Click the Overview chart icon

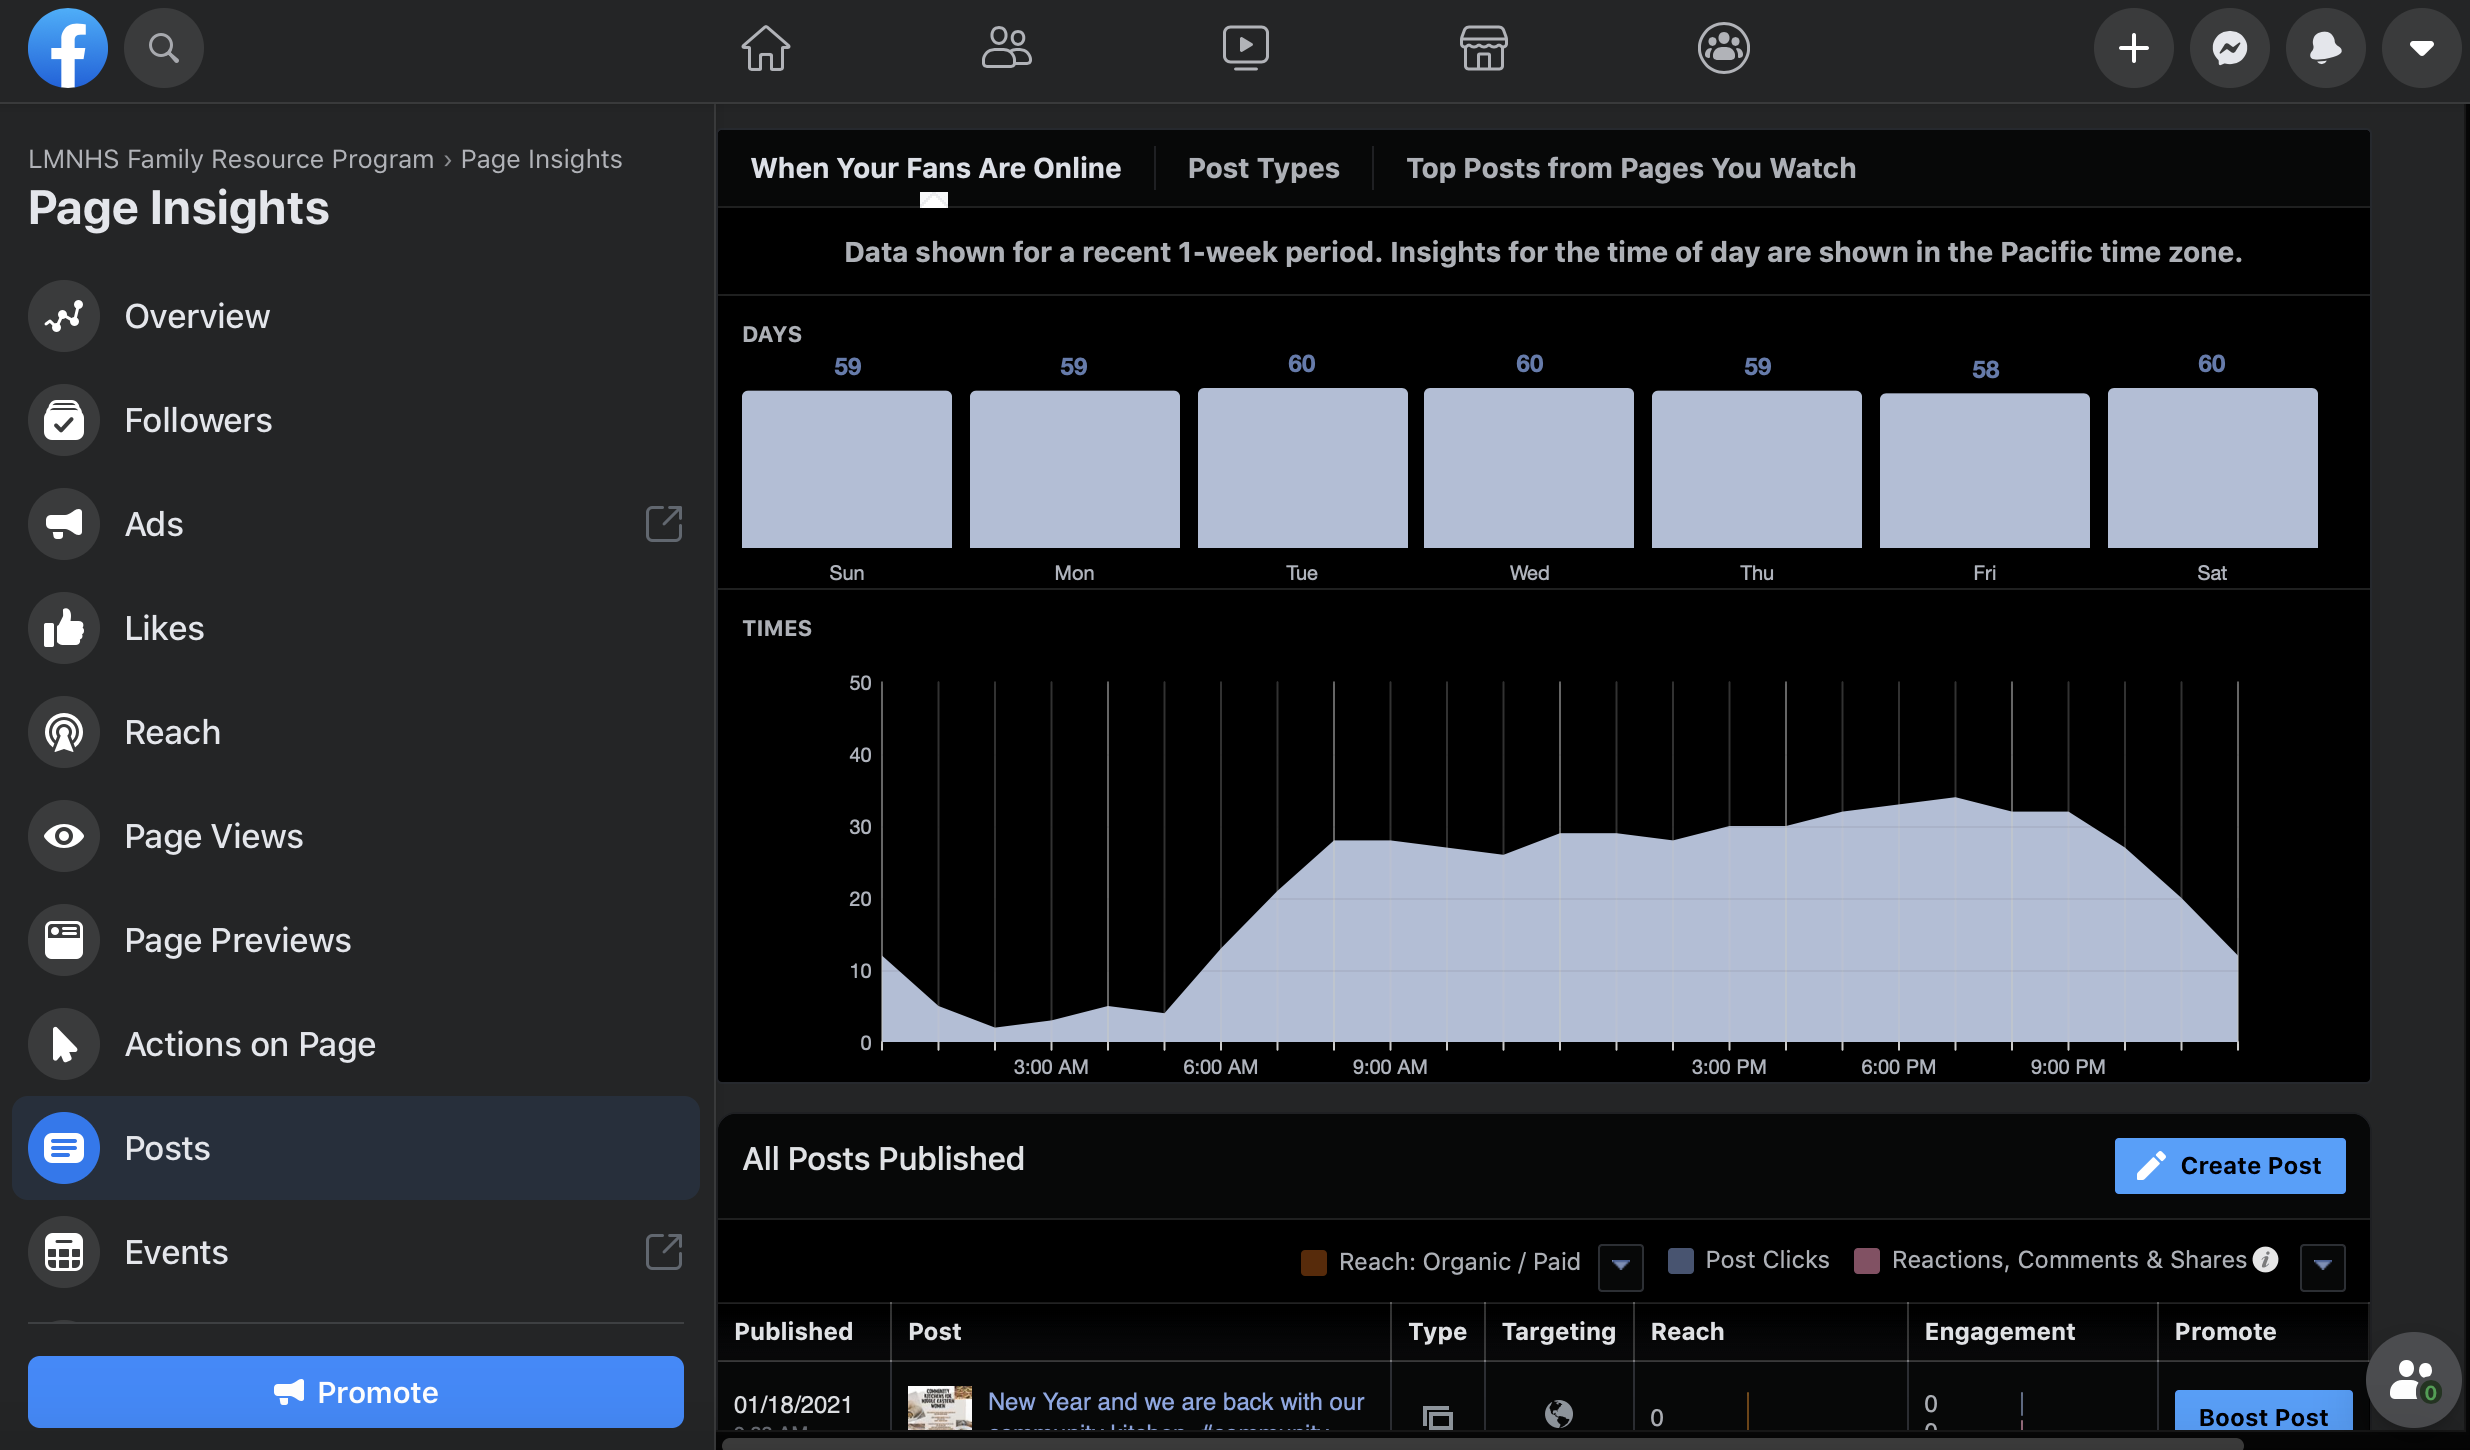pos(64,316)
